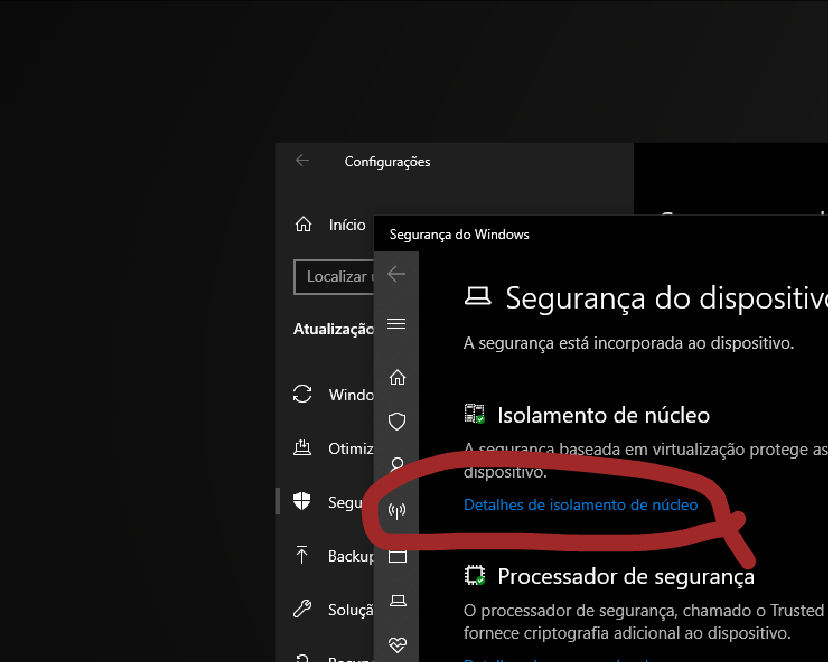The image size is (828, 662).
Task: Click the Processador de segurança heading
Action: coord(626,576)
